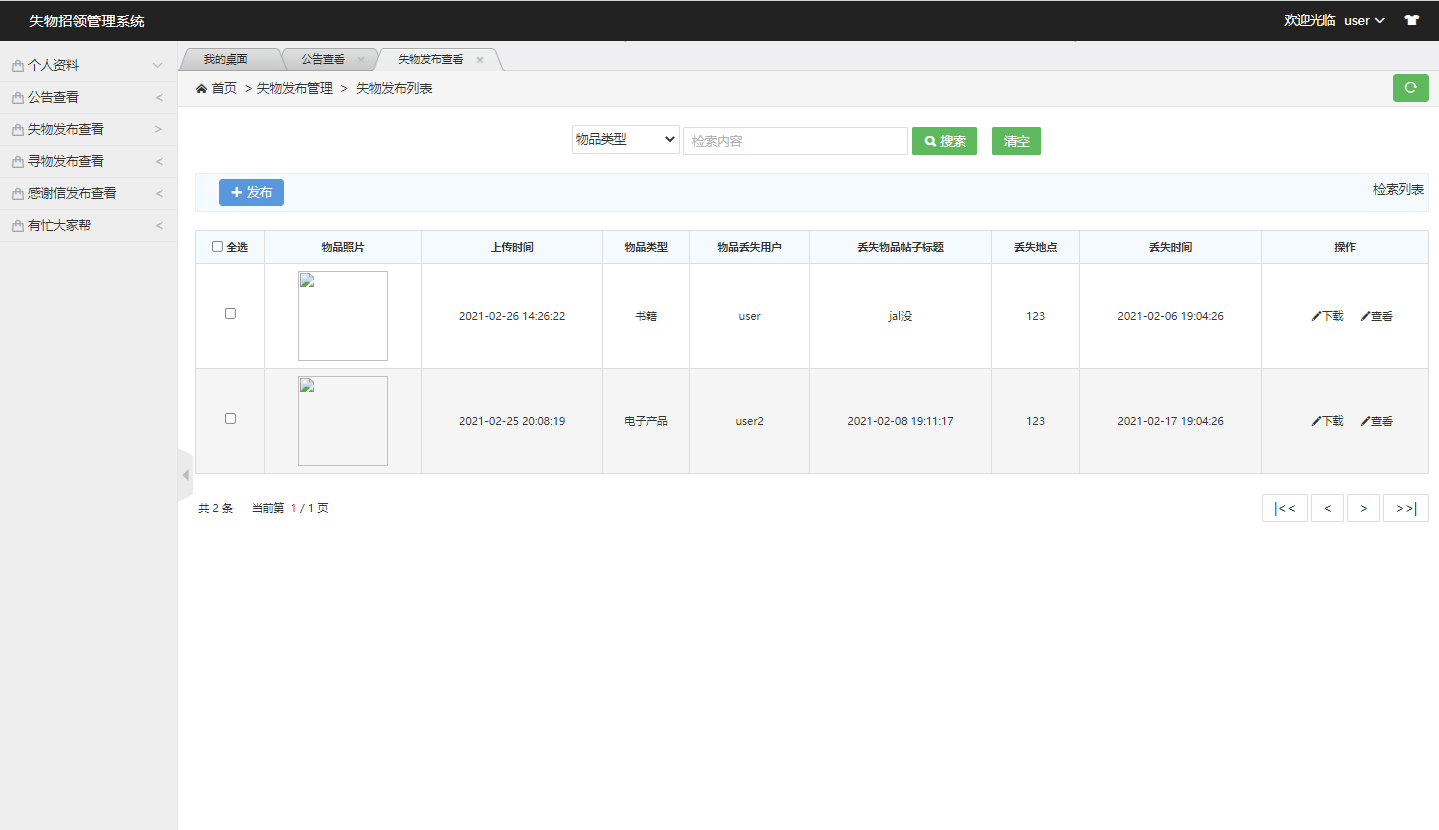Click the home icon in breadcrumb

coord(201,89)
